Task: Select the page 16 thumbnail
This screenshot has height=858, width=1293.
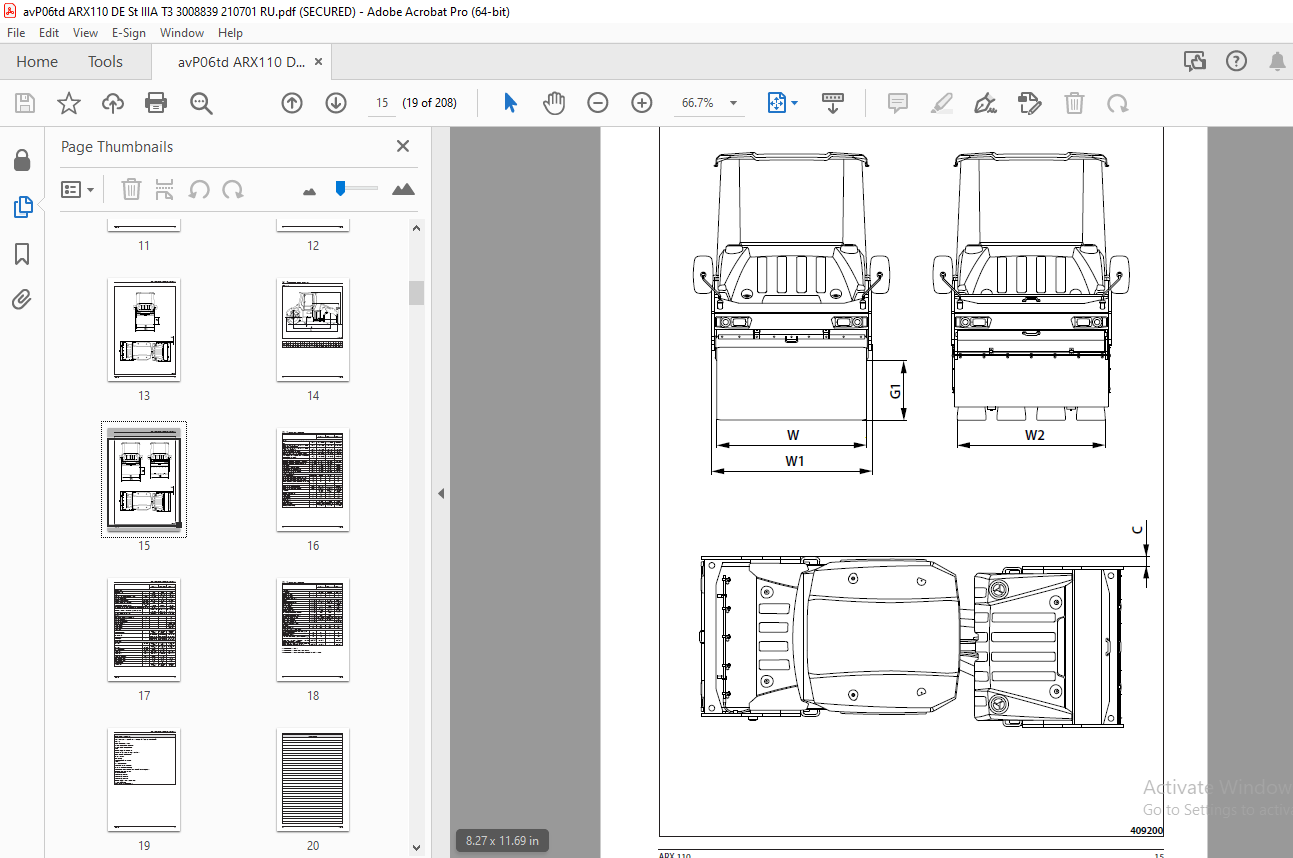Action: tap(313, 480)
